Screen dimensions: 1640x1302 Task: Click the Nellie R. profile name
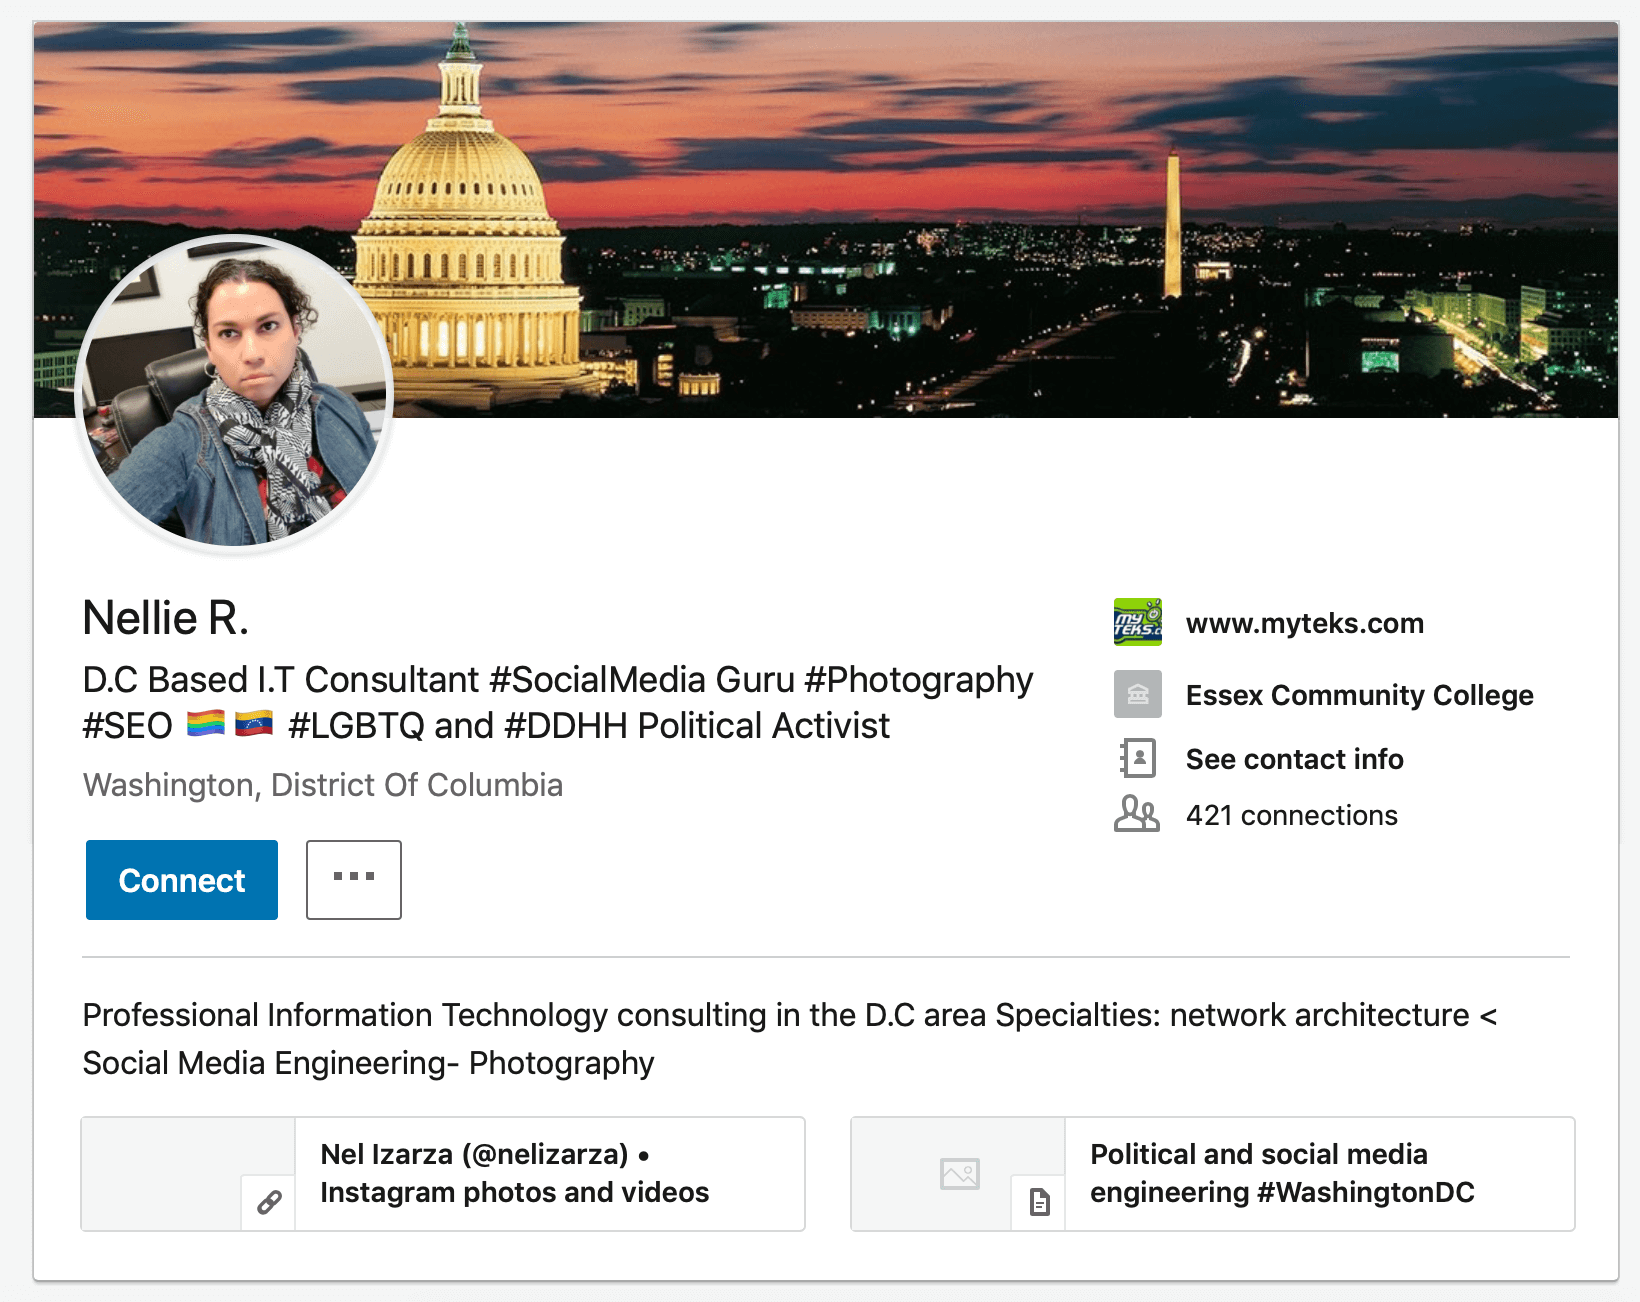click(x=166, y=617)
